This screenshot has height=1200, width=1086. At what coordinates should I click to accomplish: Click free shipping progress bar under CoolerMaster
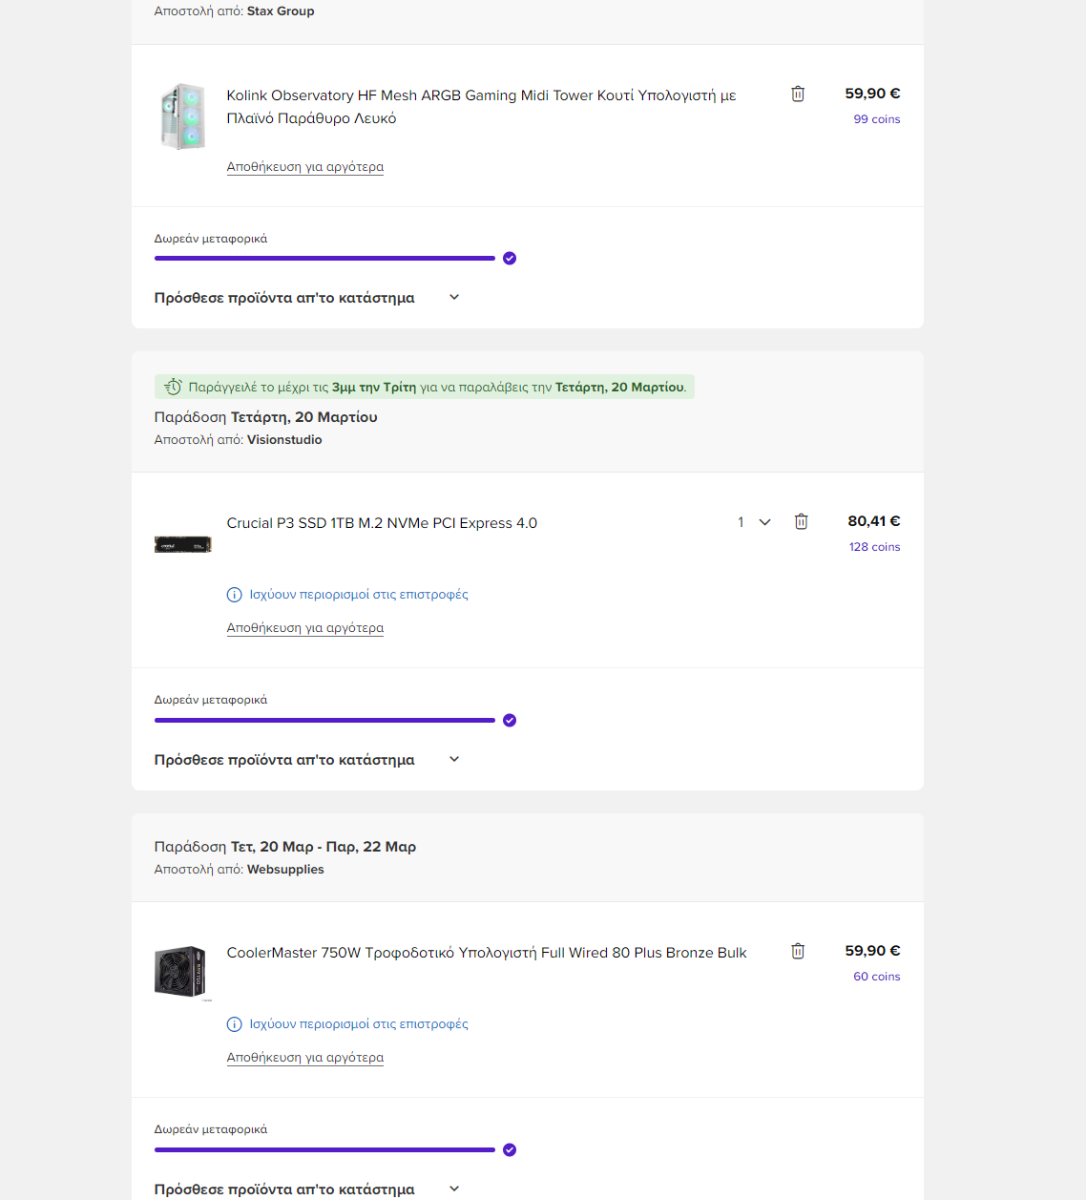click(x=325, y=1150)
